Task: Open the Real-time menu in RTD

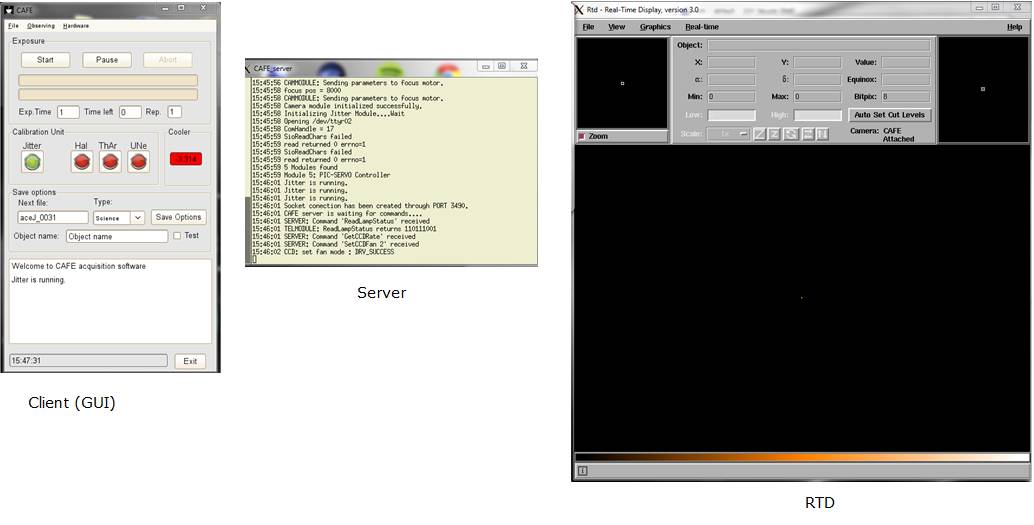Action: click(x=701, y=27)
